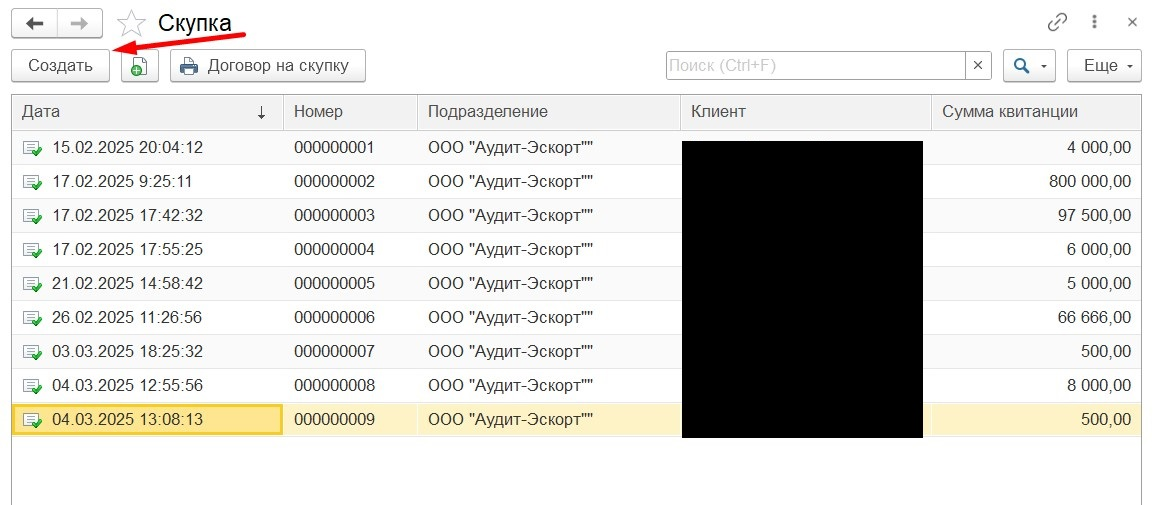Click the back navigation arrow
Screen dimensions: 1155x505
(x=35, y=24)
